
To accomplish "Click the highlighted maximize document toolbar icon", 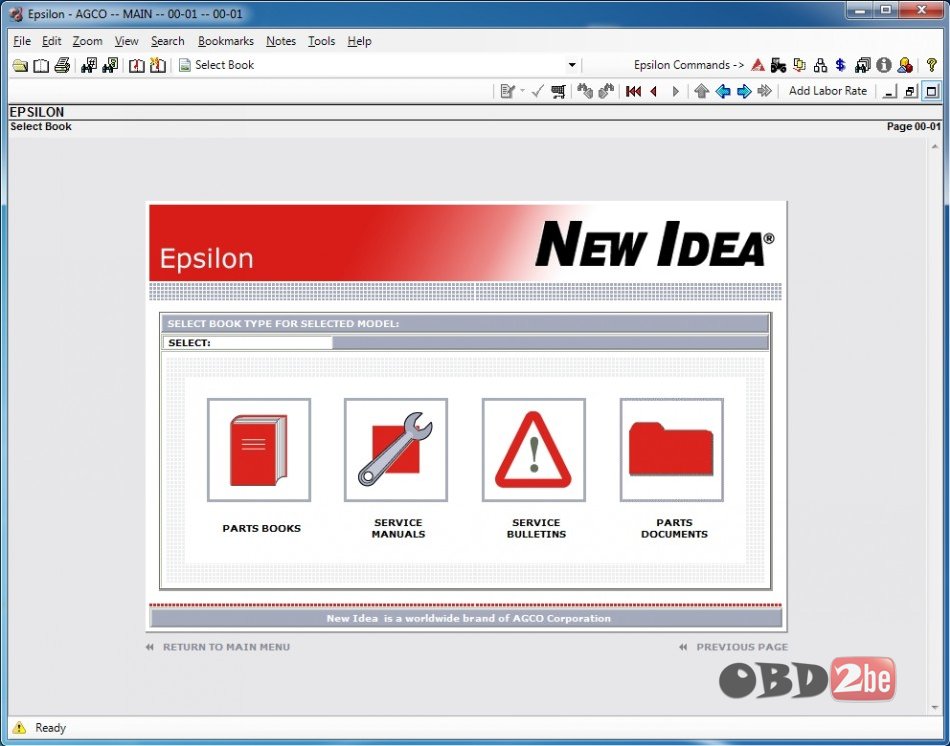I will tap(931, 92).
